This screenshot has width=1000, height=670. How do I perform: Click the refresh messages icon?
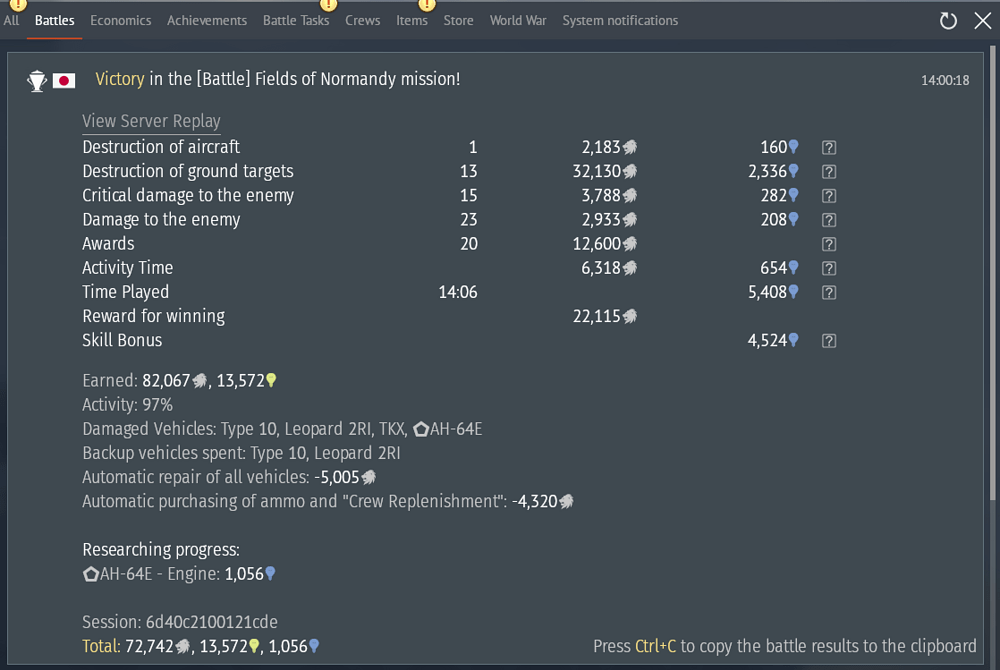click(x=948, y=21)
